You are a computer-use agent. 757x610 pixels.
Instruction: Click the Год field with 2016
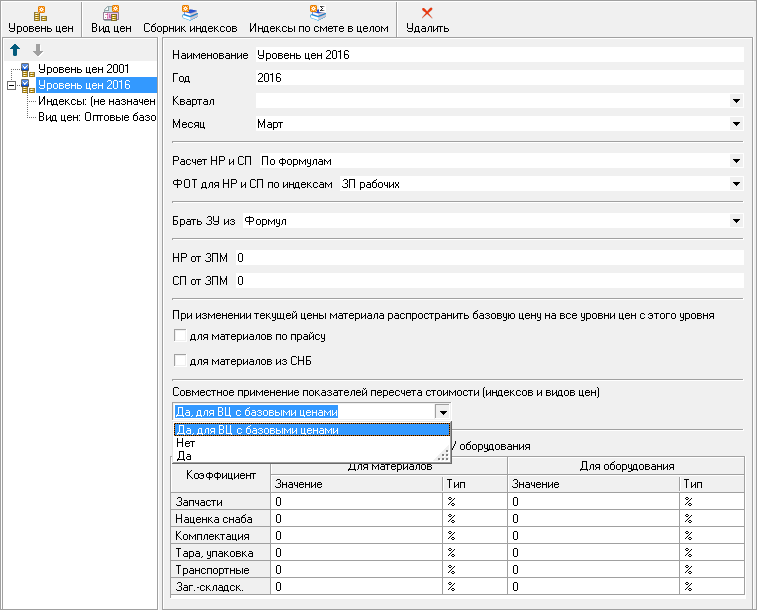tap(499, 78)
